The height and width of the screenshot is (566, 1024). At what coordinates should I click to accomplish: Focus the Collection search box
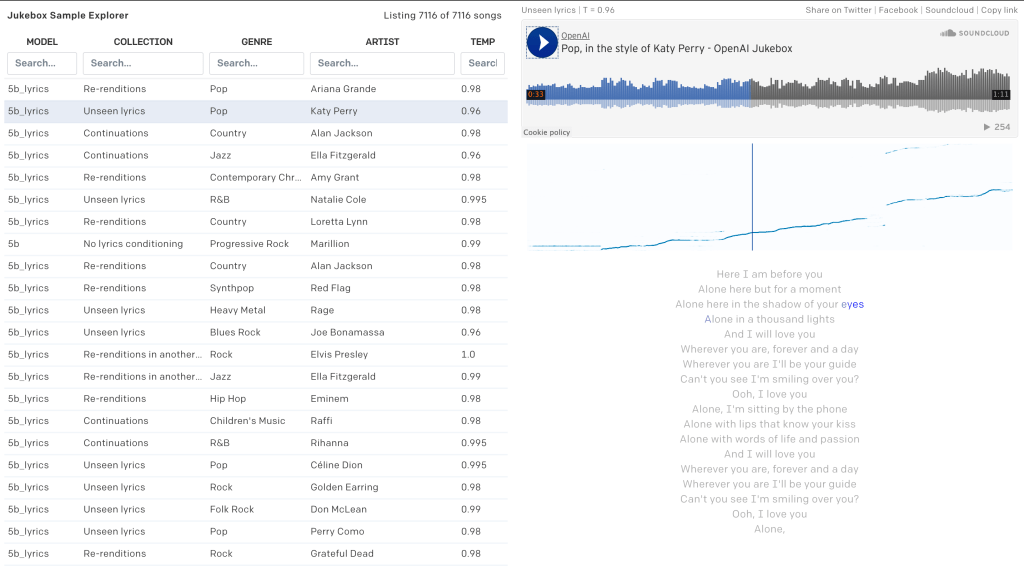tap(143, 63)
